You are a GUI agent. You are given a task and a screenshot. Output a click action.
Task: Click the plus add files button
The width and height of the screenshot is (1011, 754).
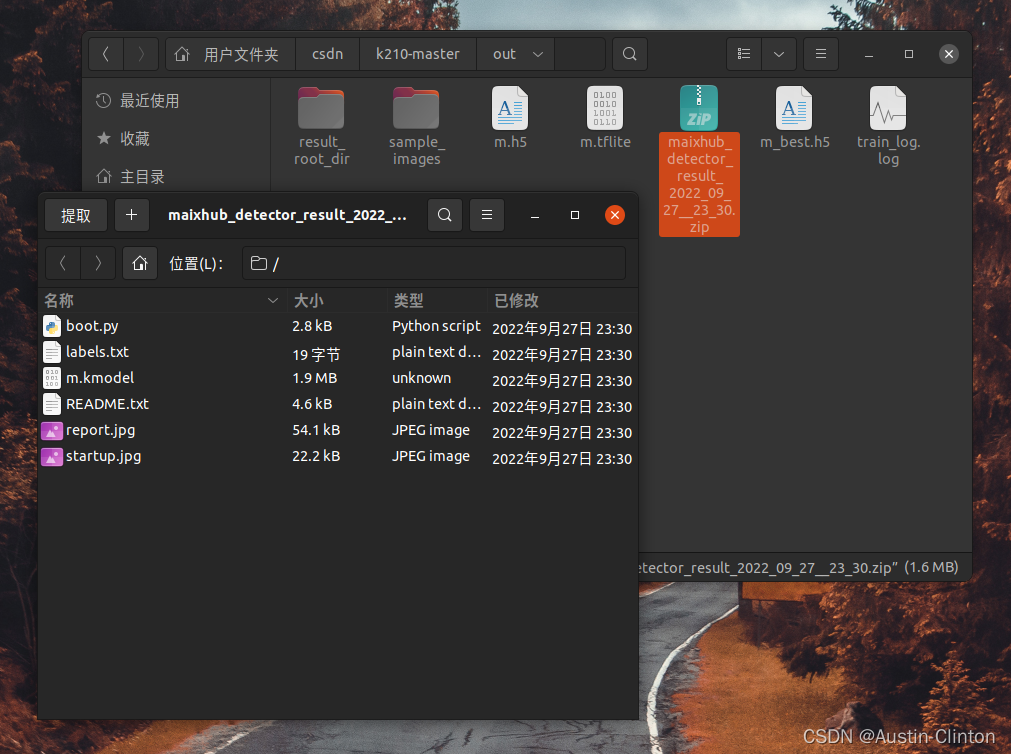[132, 215]
